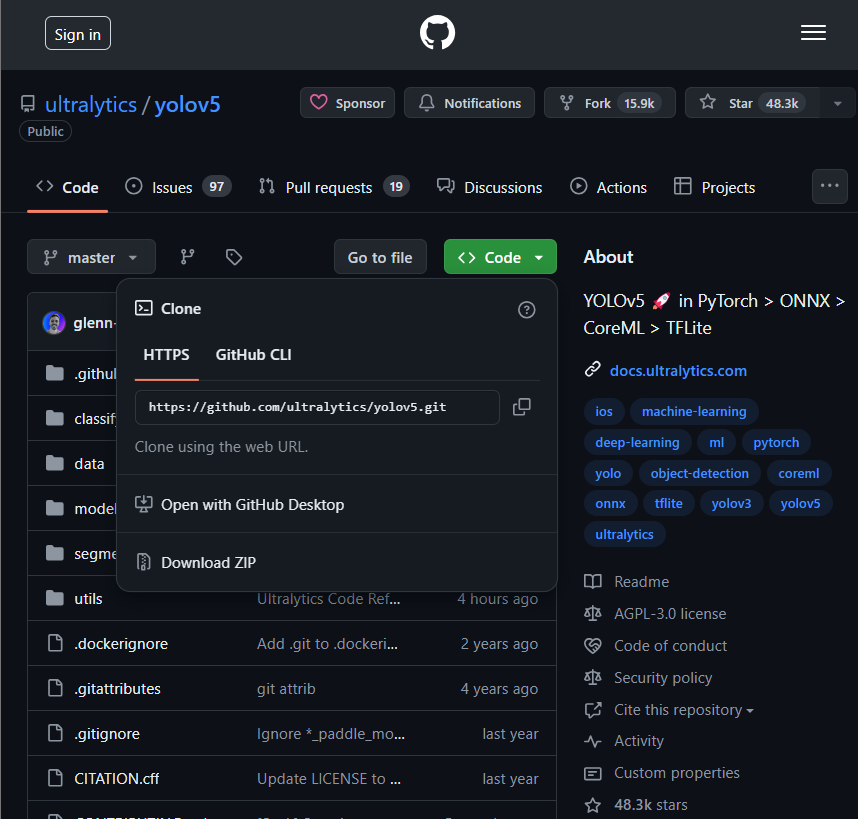Open the .dockerignore file
This screenshot has height=819, width=858.
[x=121, y=643]
